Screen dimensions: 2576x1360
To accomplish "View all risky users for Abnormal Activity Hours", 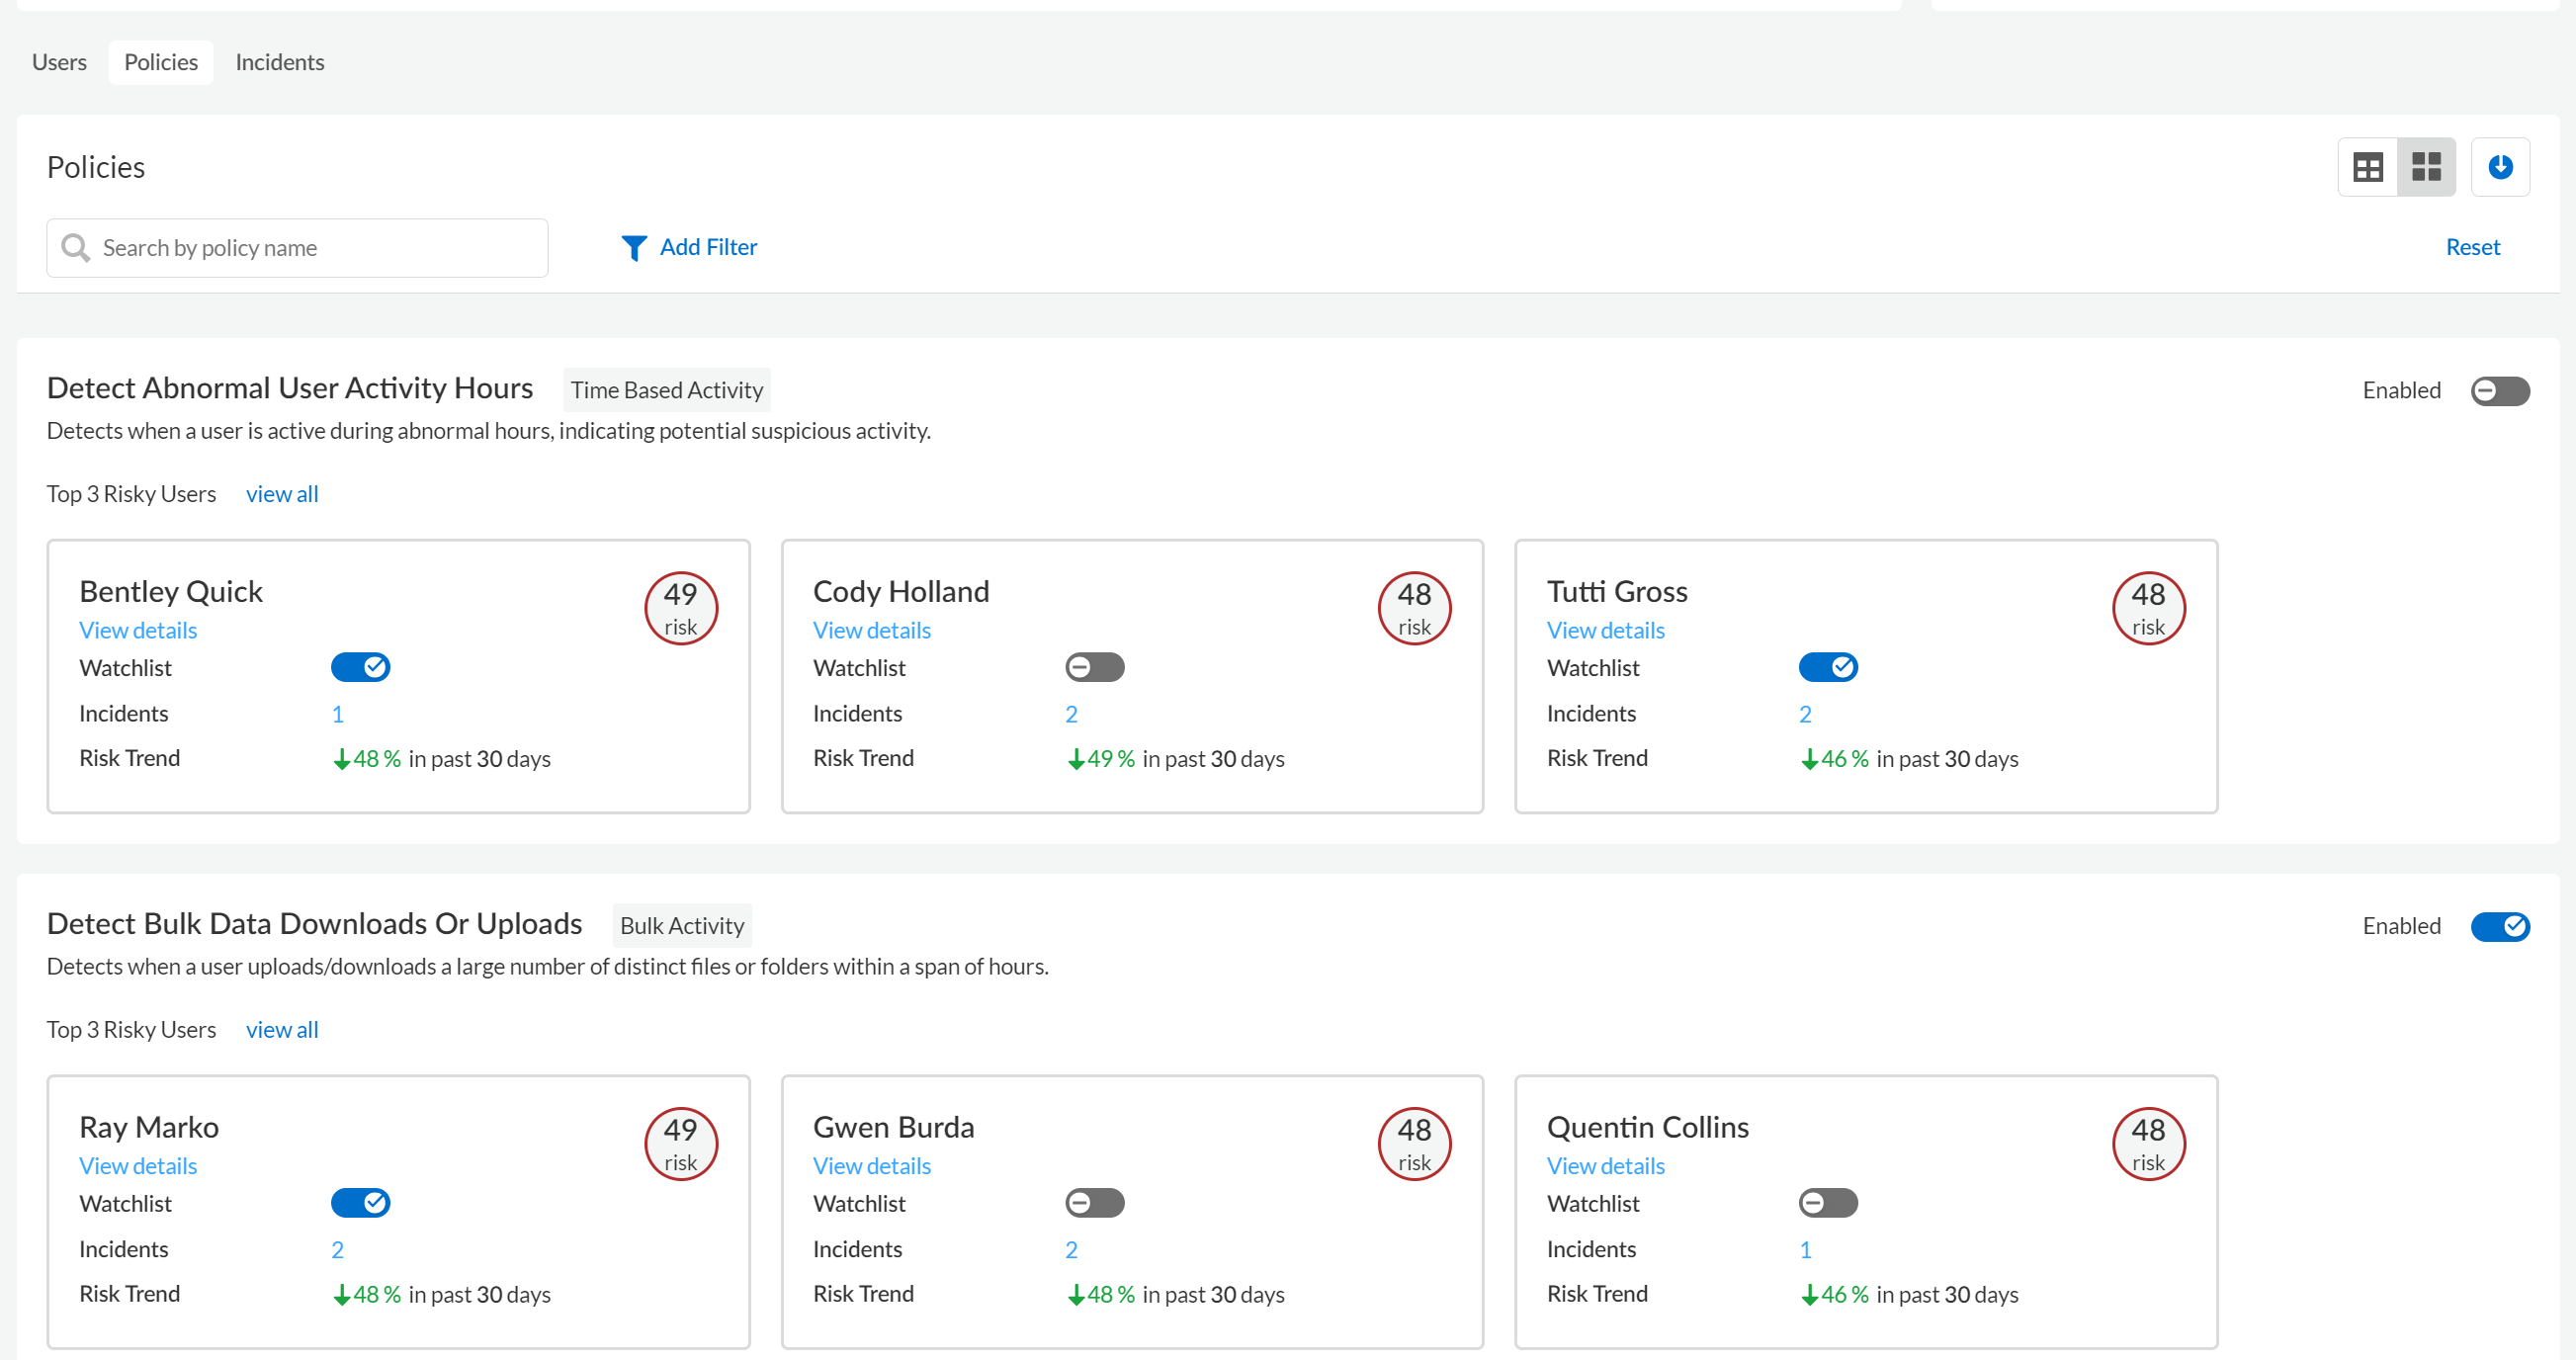I will tap(282, 494).
